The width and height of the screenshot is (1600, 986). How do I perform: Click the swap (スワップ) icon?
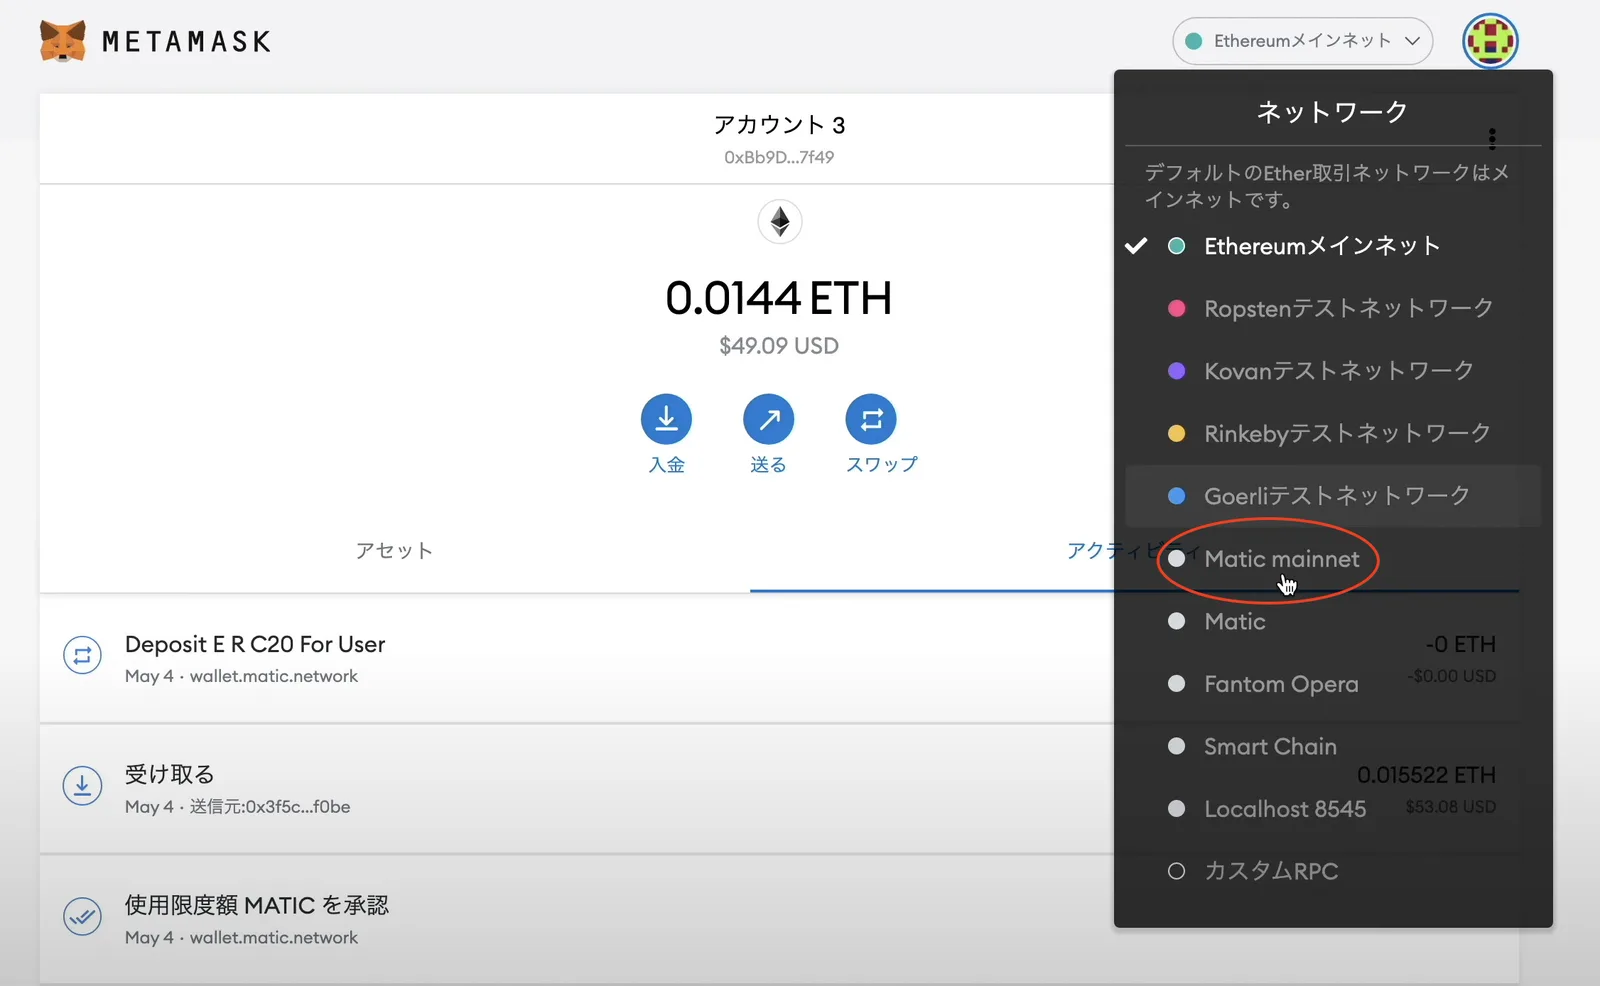click(871, 419)
